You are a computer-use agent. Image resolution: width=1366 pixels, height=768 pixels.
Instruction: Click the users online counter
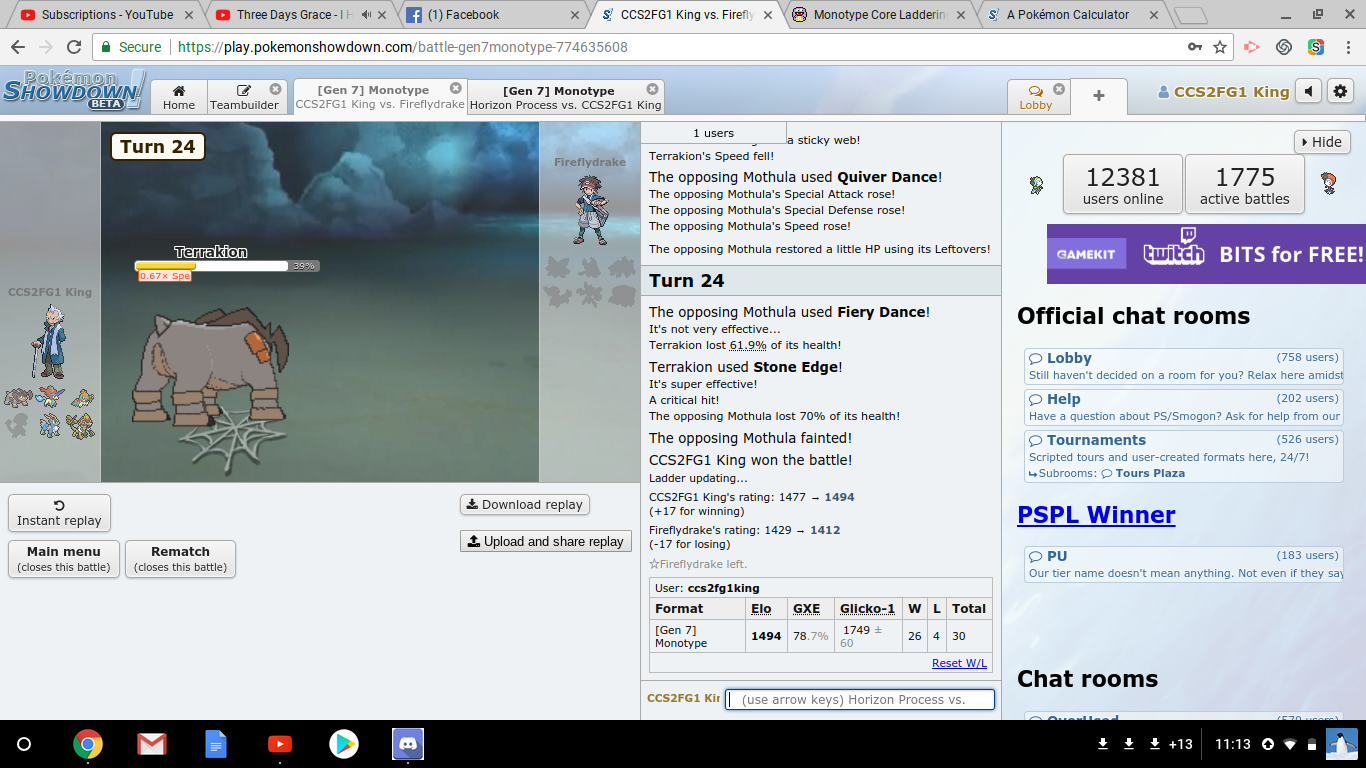1123,185
